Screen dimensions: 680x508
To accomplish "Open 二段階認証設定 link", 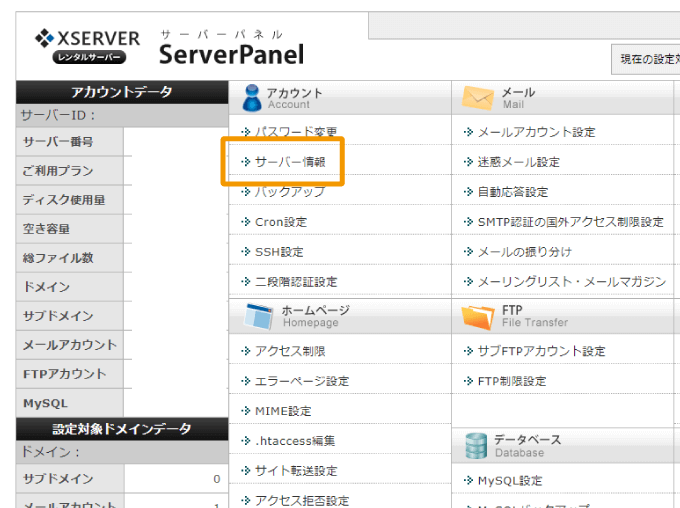I will (x=296, y=282).
